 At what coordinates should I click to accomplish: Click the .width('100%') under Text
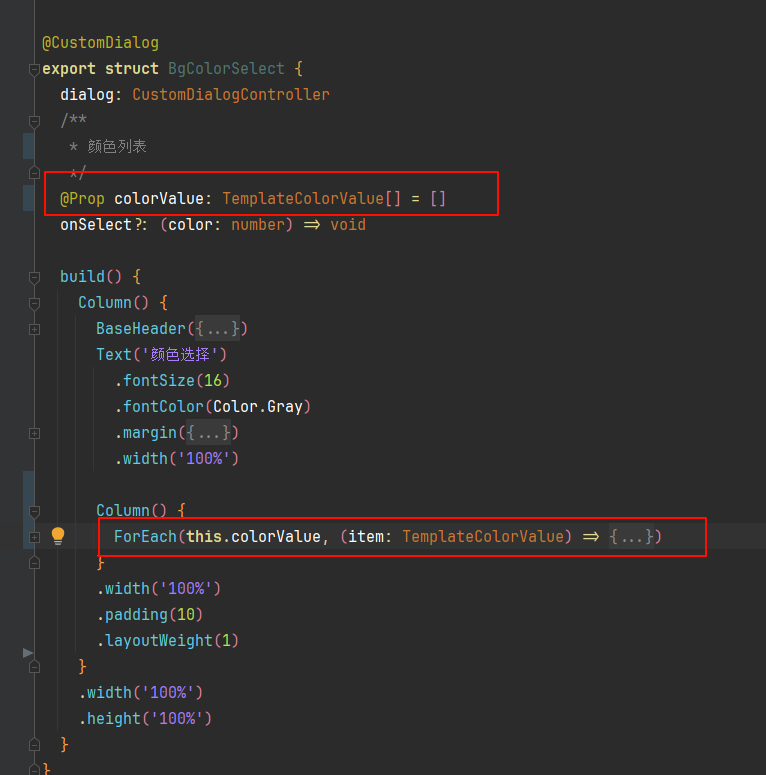click(x=177, y=459)
